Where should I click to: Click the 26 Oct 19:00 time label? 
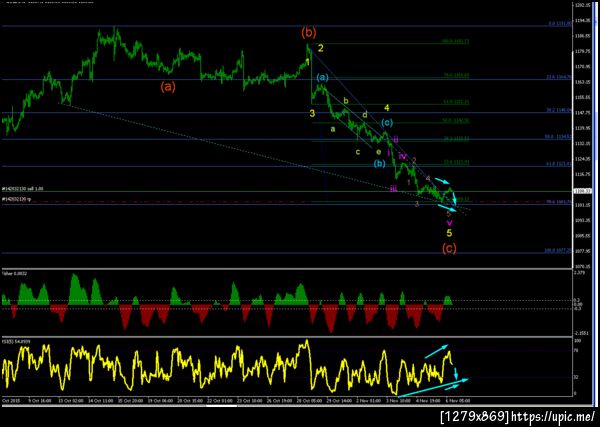pyautogui.click(x=281, y=400)
